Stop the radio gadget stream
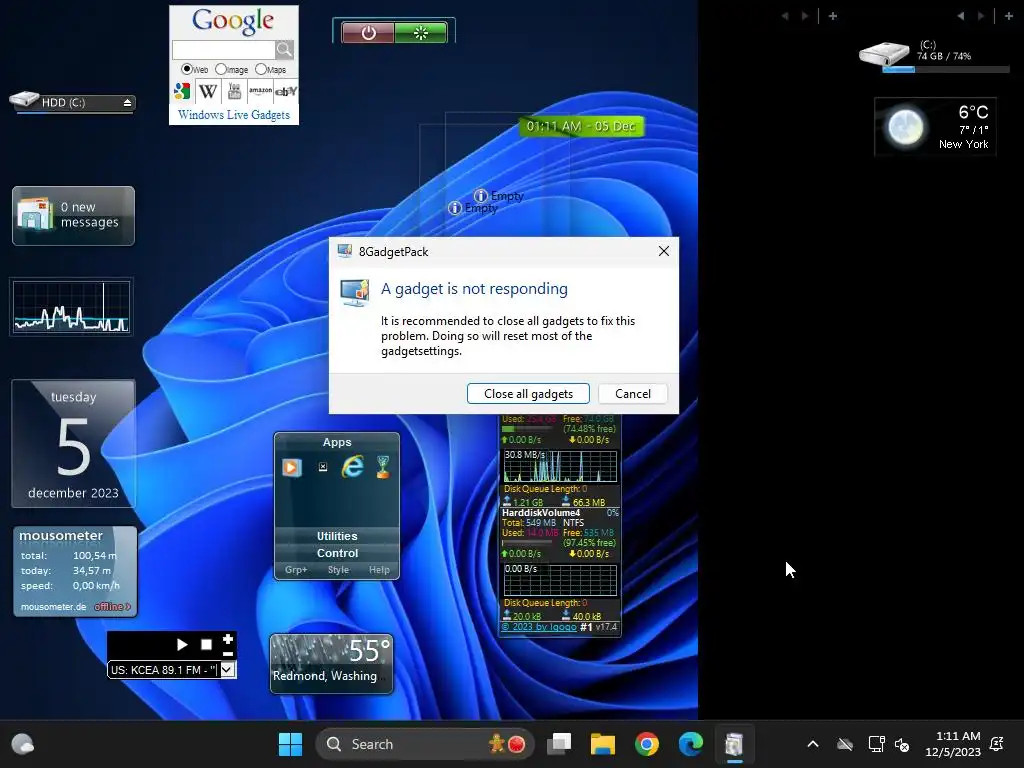The width and height of the screenshot is (1024, 768). point(206,645)
